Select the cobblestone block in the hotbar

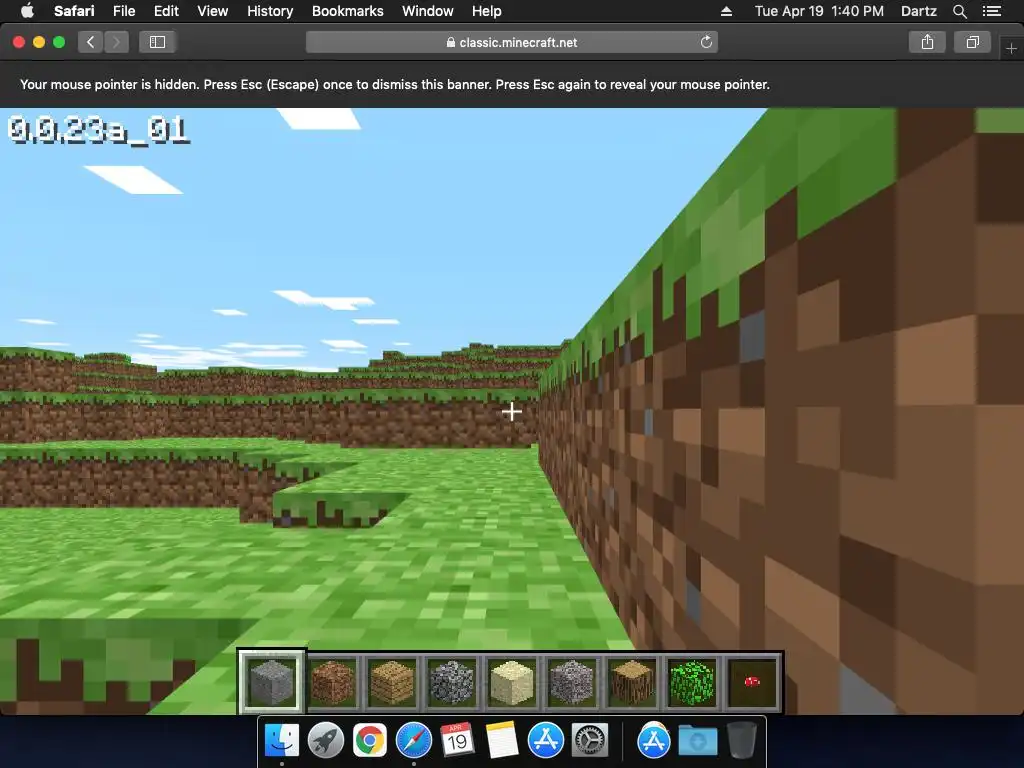(x=452, y=682)
